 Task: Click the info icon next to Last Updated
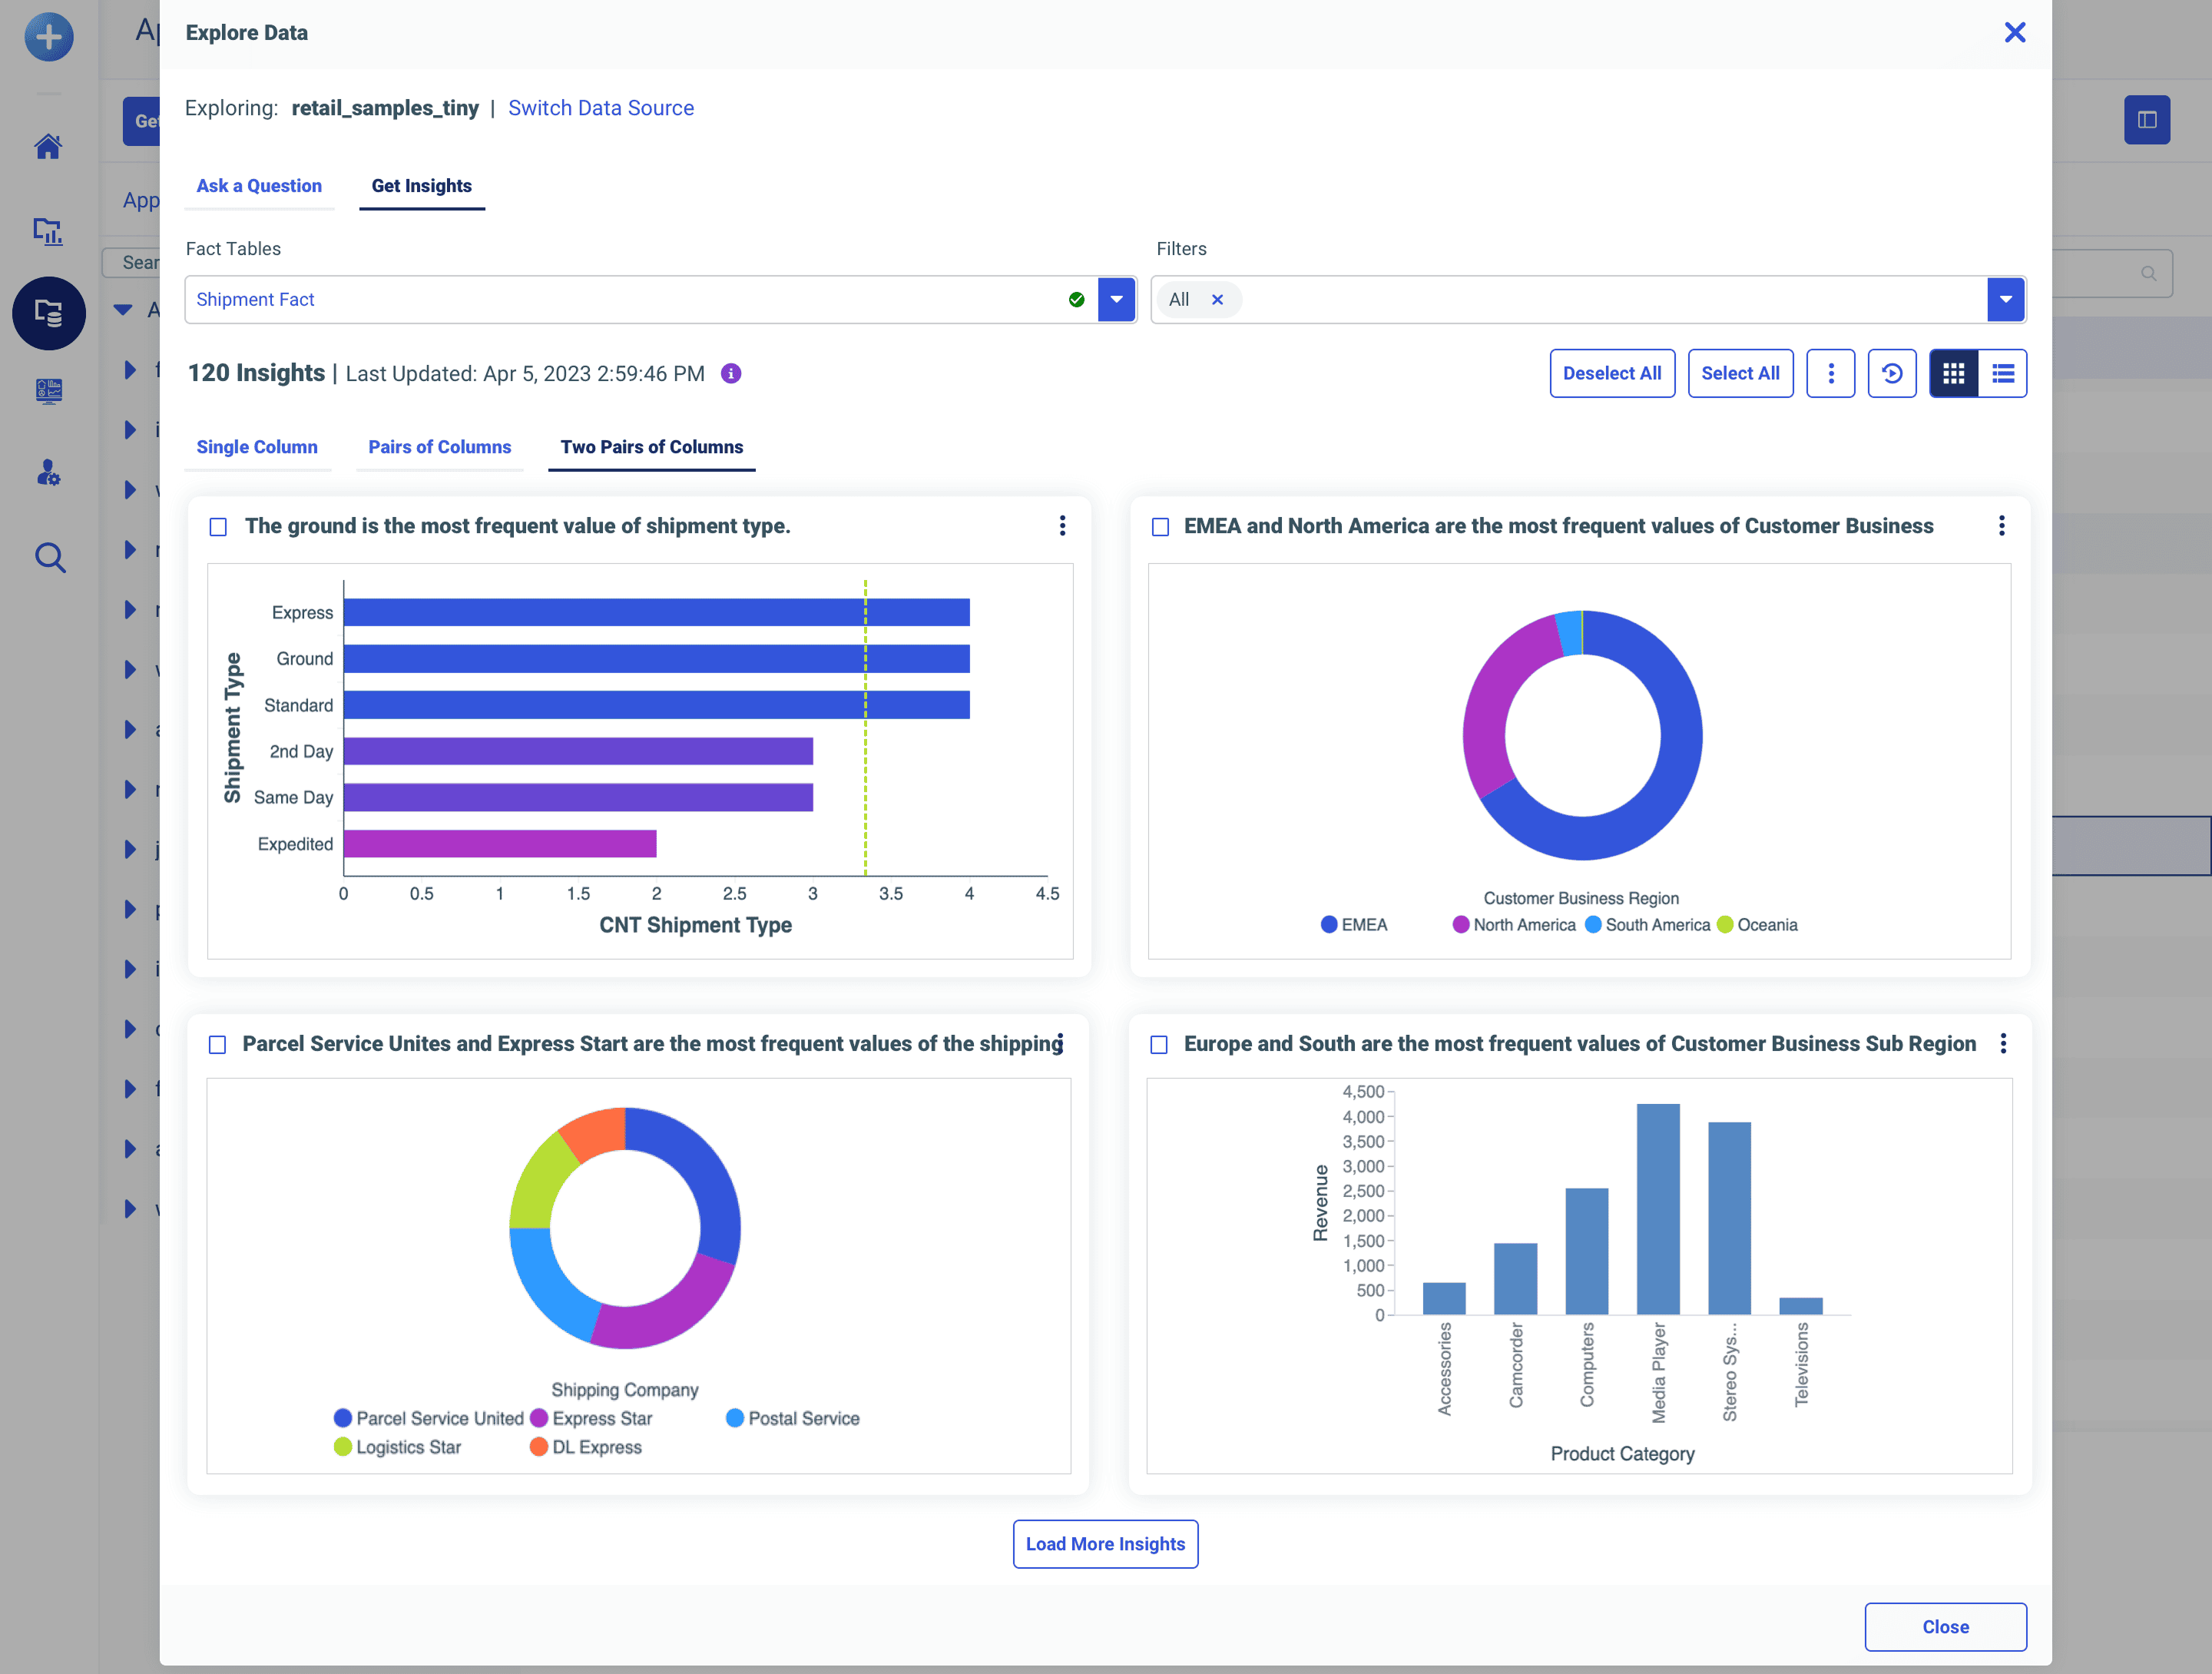coord(731,373)
